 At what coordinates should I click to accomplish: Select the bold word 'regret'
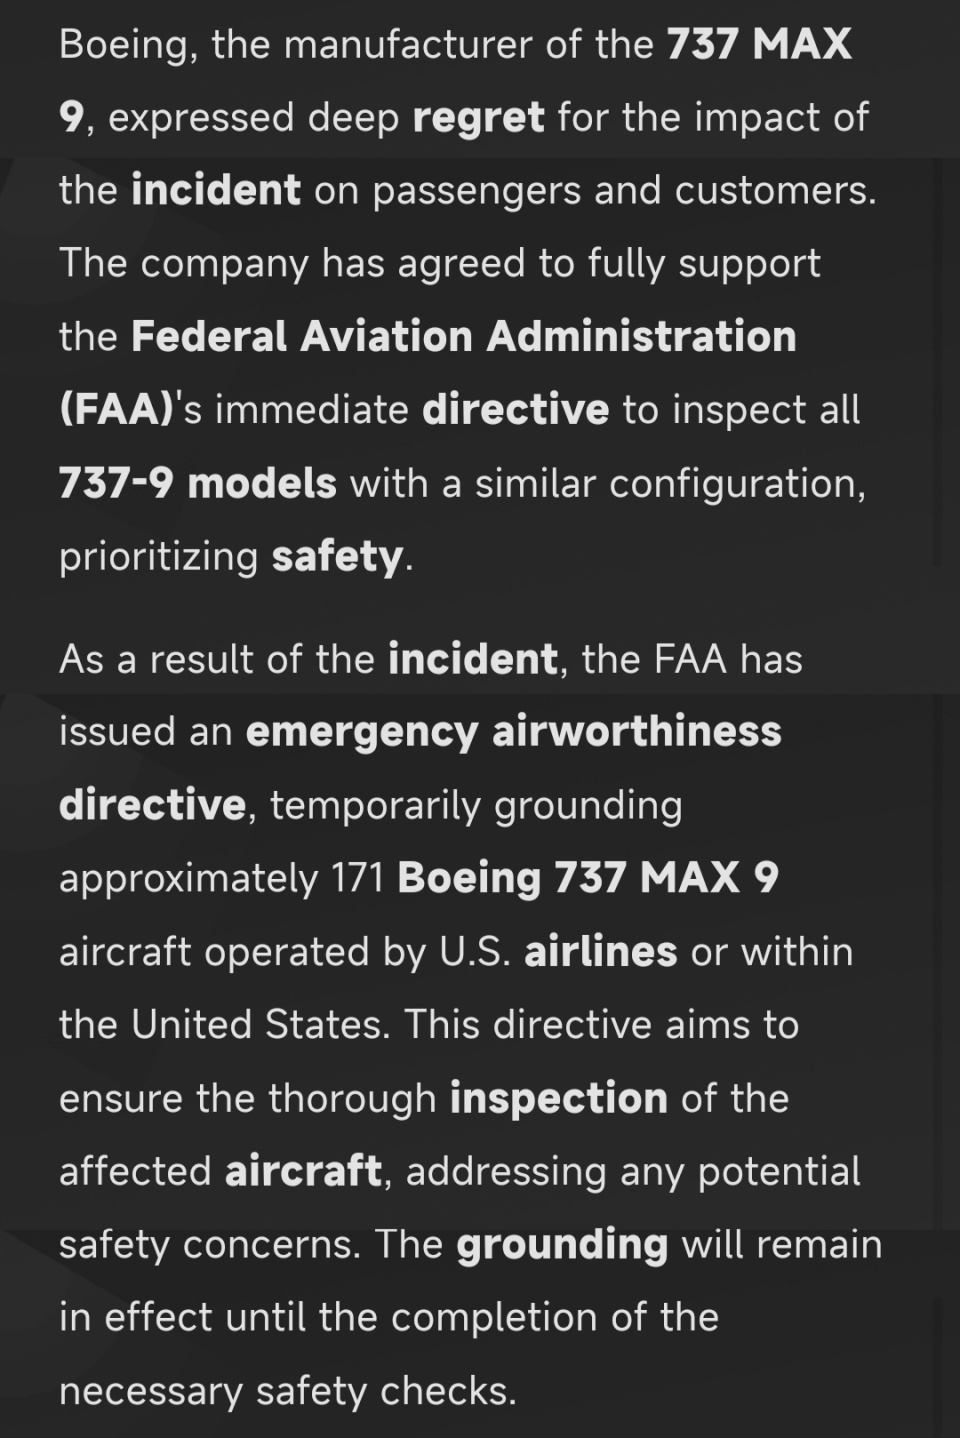pos(478,118)
